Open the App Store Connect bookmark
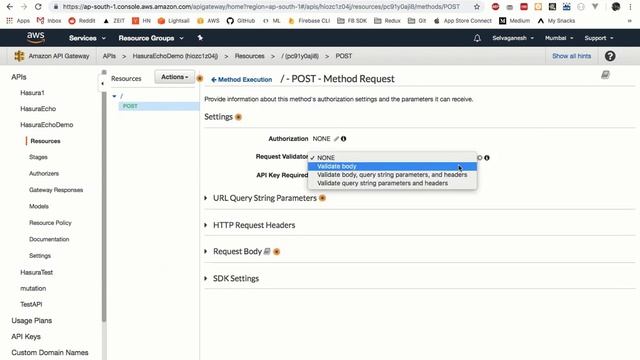This screenshot has width=640, height=360. click(462, 20)
